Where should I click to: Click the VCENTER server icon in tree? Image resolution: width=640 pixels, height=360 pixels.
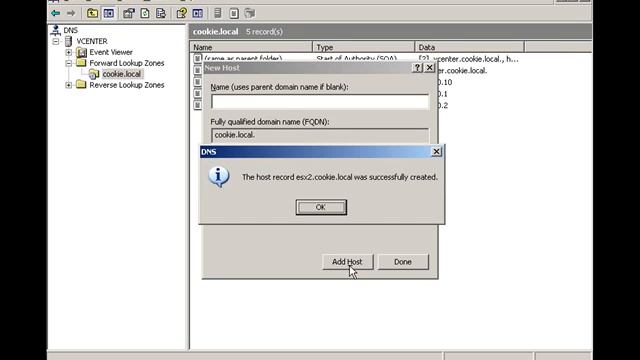(69, 41)
